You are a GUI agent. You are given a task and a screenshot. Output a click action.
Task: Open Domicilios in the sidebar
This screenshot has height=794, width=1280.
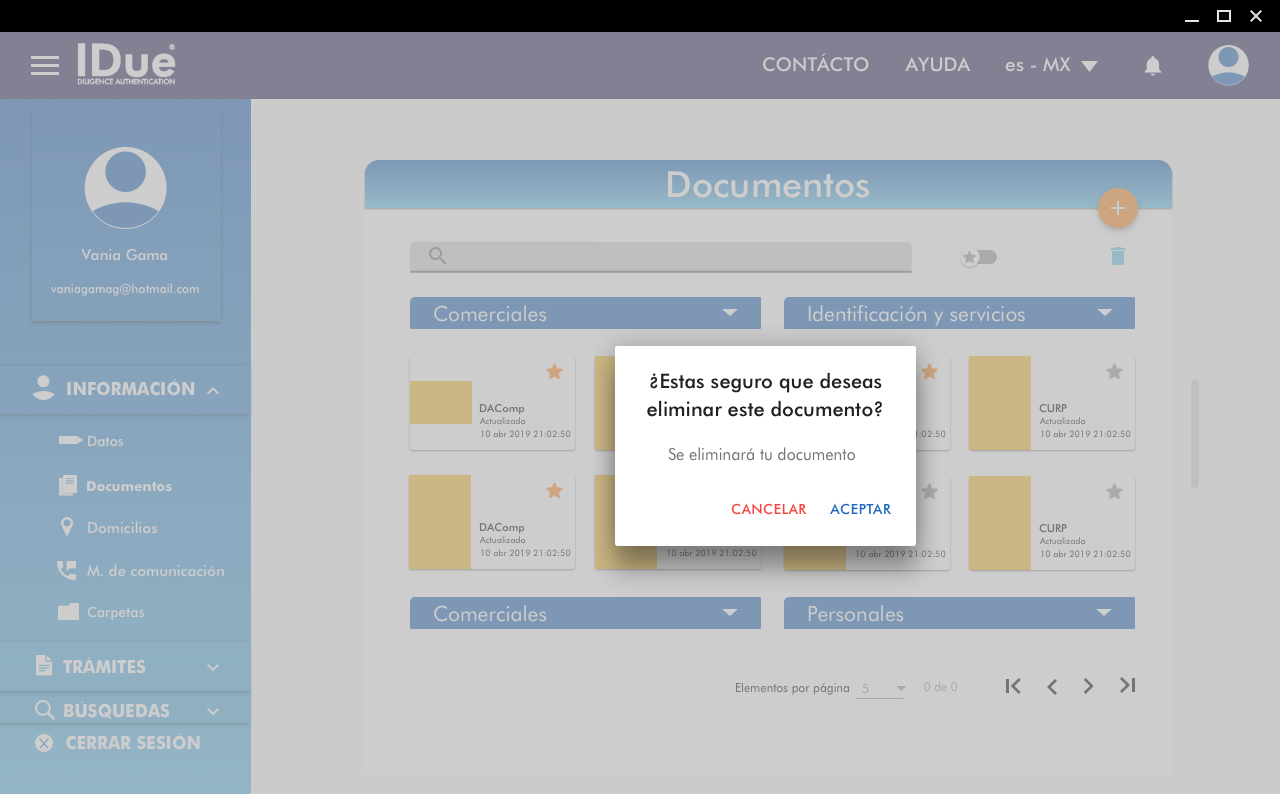click(x=121, y=528)
